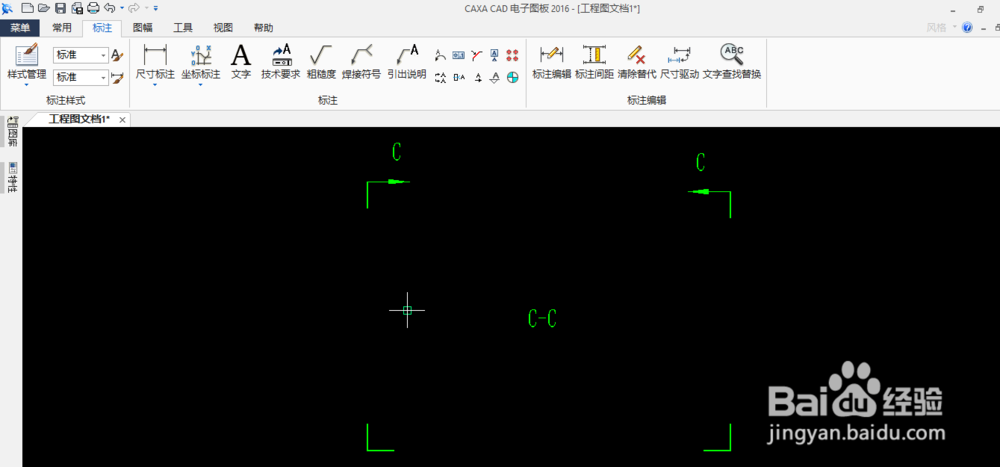The image size is (1000, 467).
Task: Click the datum symbol icon with boxed A
Action: coord(494,56)
